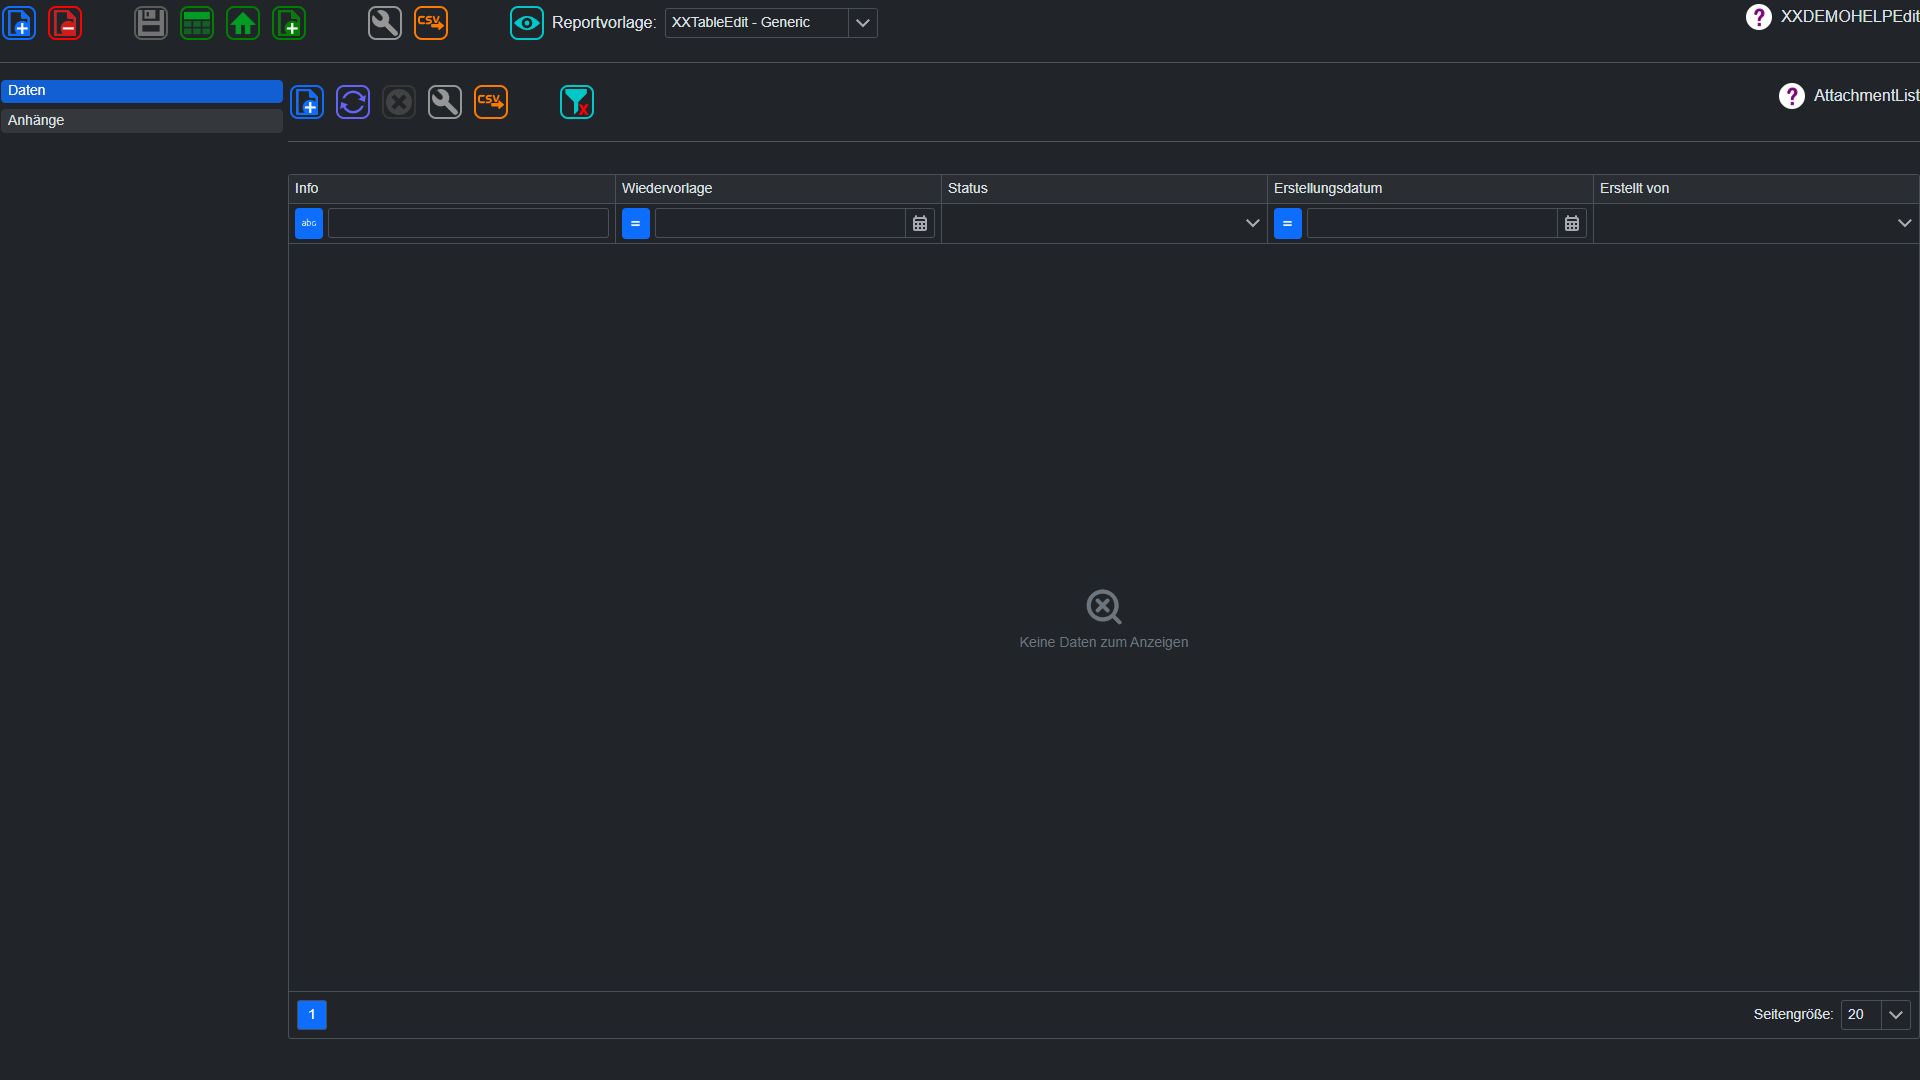Select the Daten tab

pos(142,91)
